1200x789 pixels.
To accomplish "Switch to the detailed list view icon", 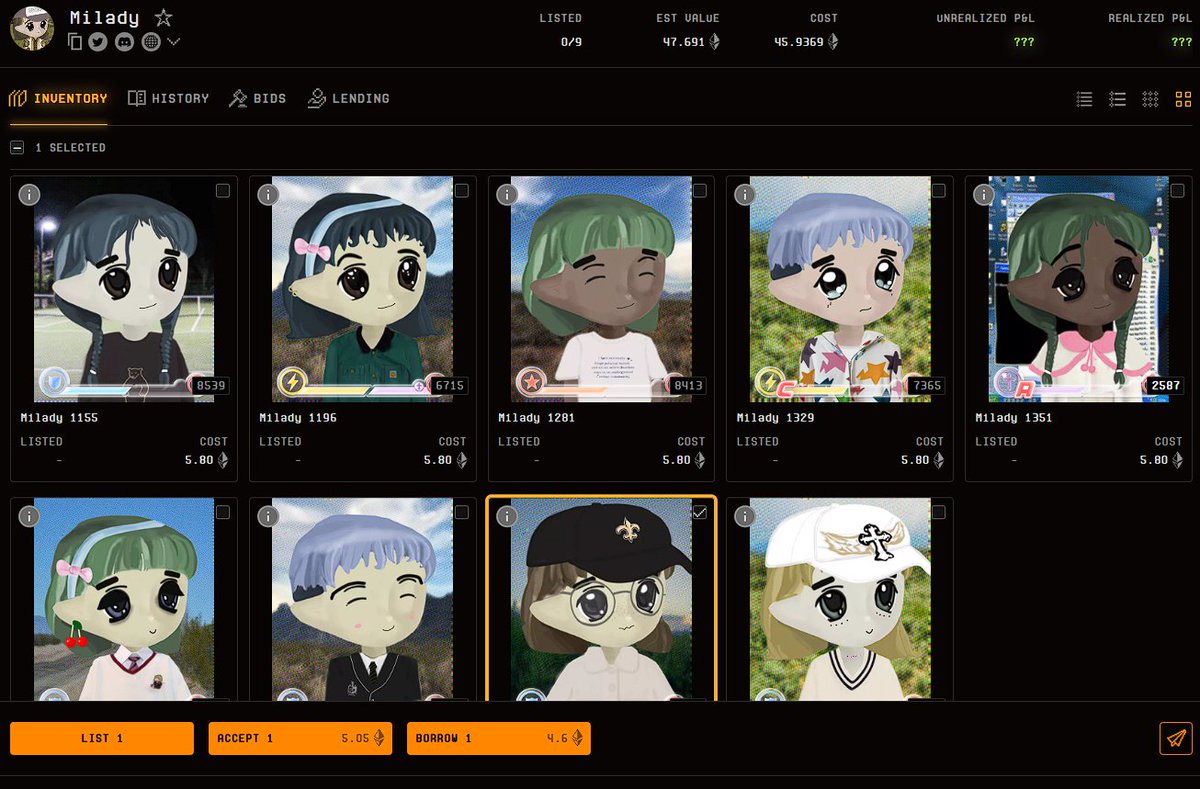I will point(1118,99).
